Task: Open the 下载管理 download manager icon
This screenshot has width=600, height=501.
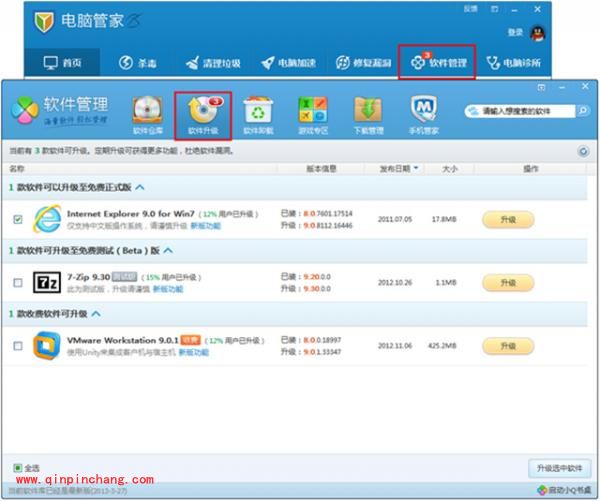Action: click(x=368, y=115)
